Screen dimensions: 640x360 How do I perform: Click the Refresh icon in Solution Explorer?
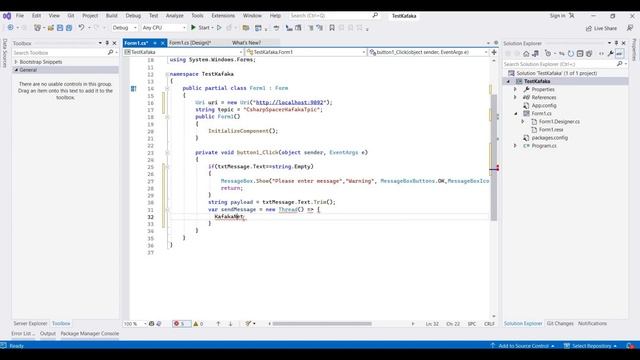[x=571, y=53]
